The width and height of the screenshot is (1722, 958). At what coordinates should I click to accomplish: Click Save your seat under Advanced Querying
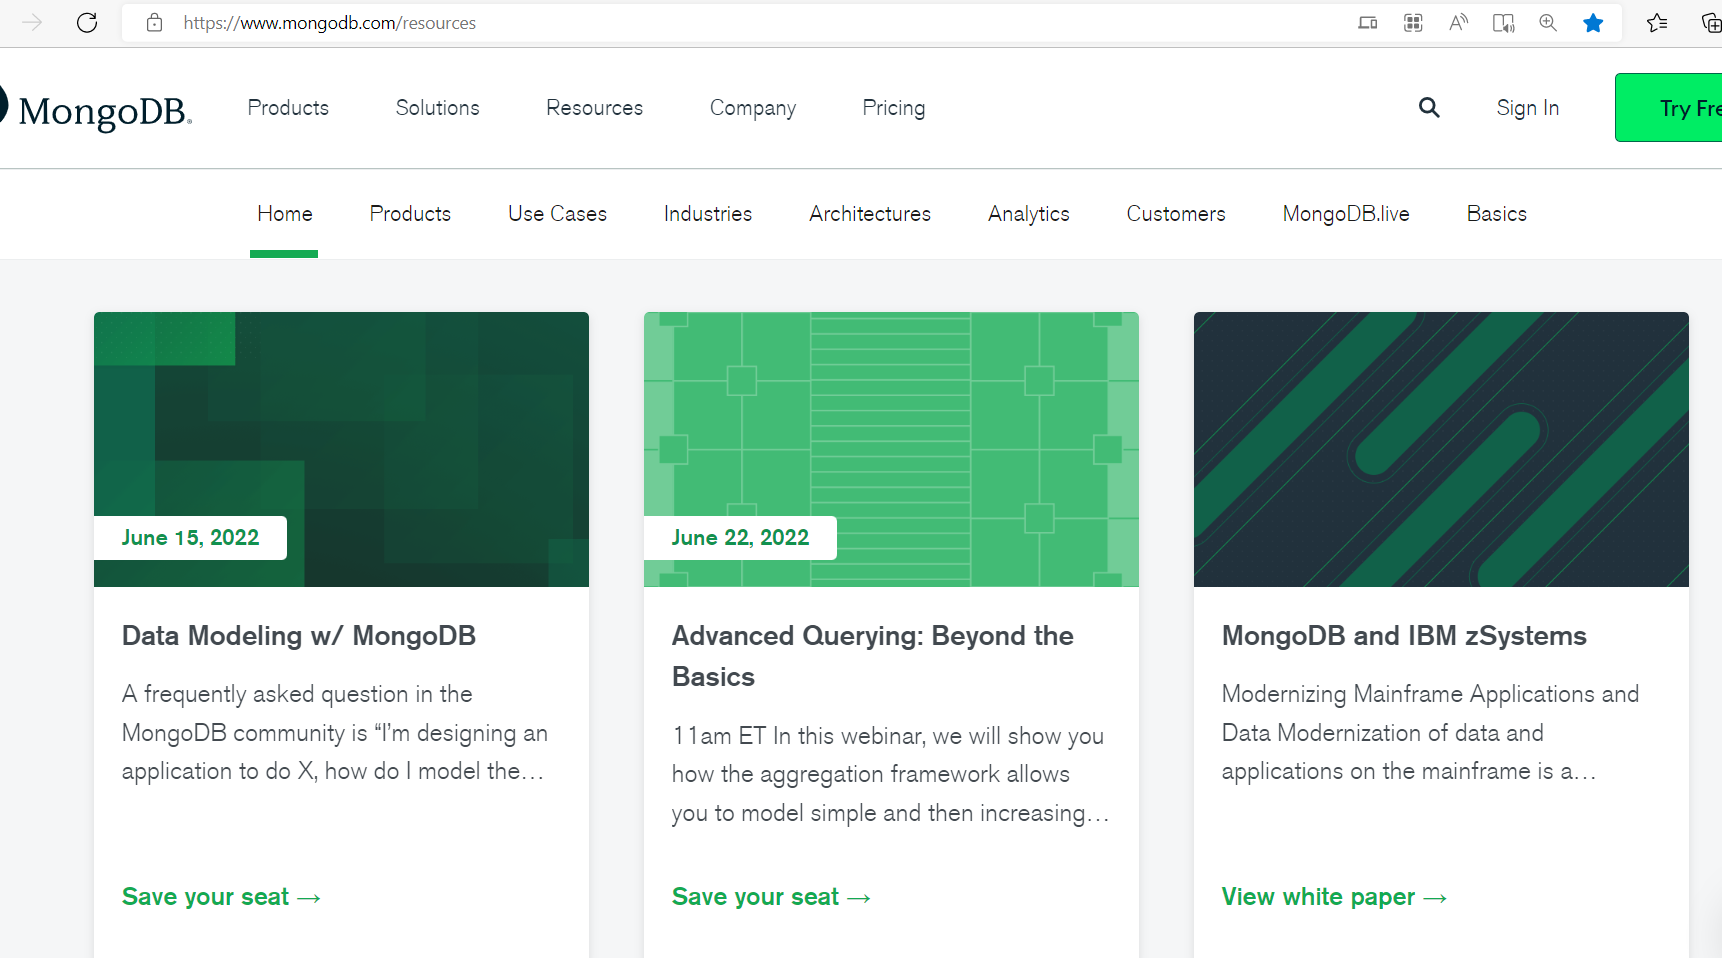tap(771, 897)
